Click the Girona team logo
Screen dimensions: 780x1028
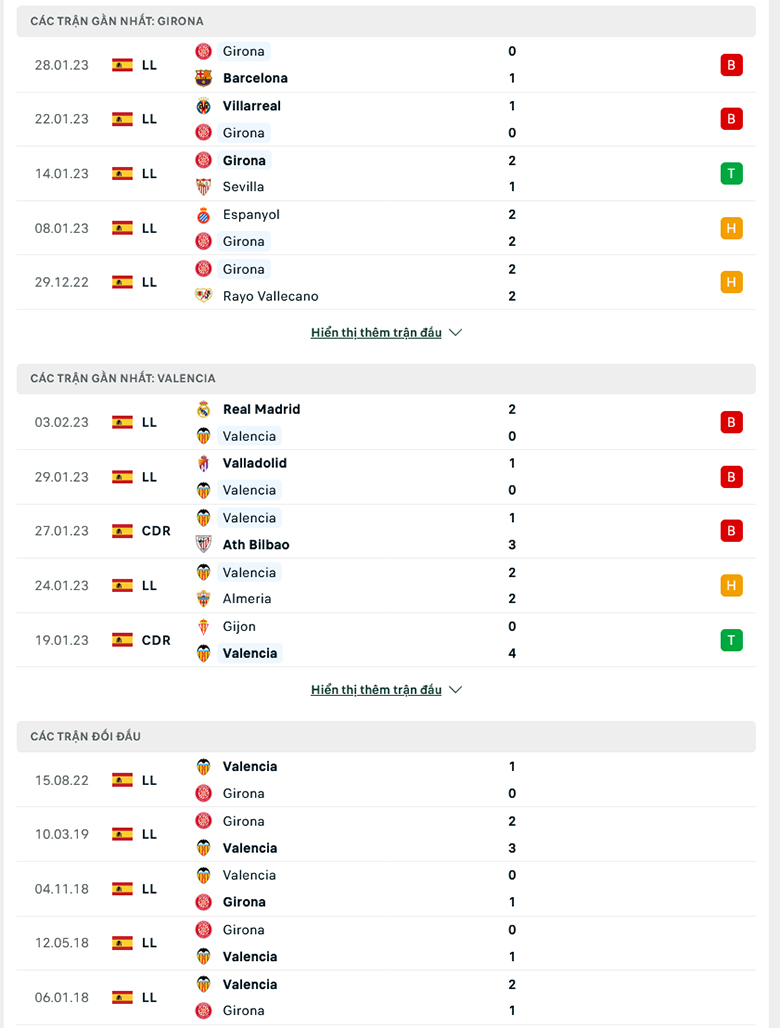[x=204, y=51]
